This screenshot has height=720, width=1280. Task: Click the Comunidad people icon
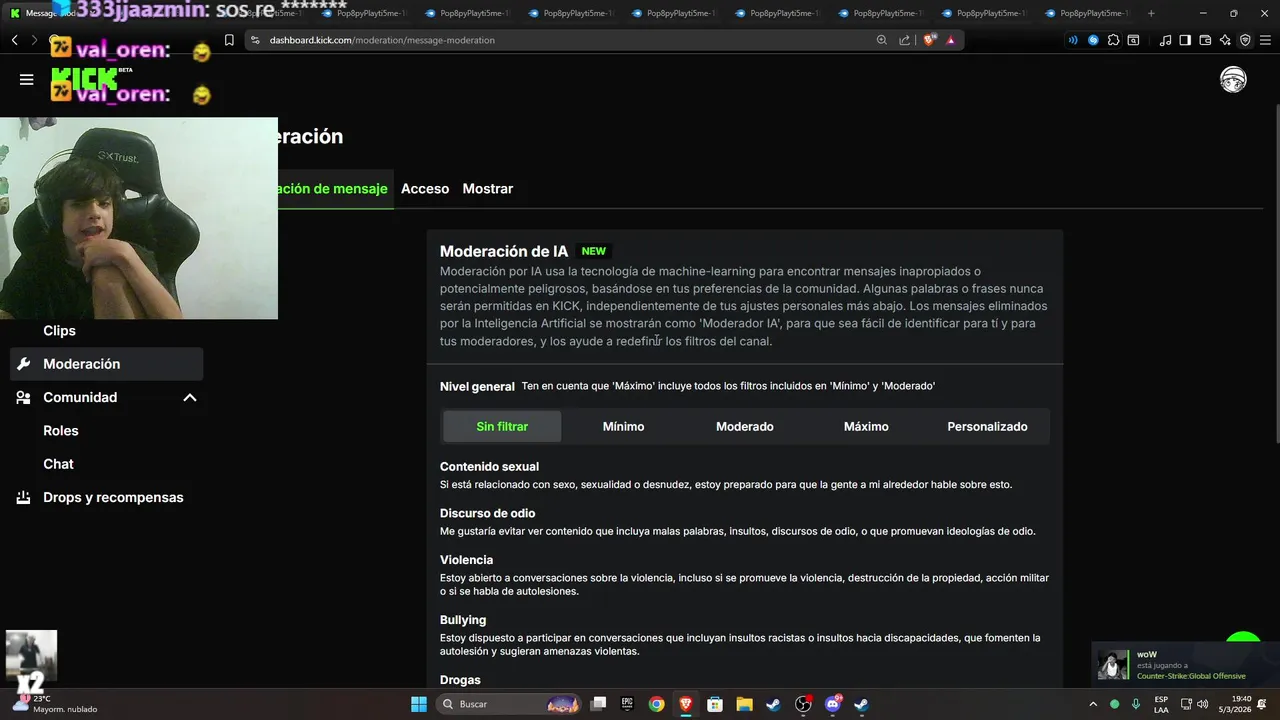click(x=24, y=397)
